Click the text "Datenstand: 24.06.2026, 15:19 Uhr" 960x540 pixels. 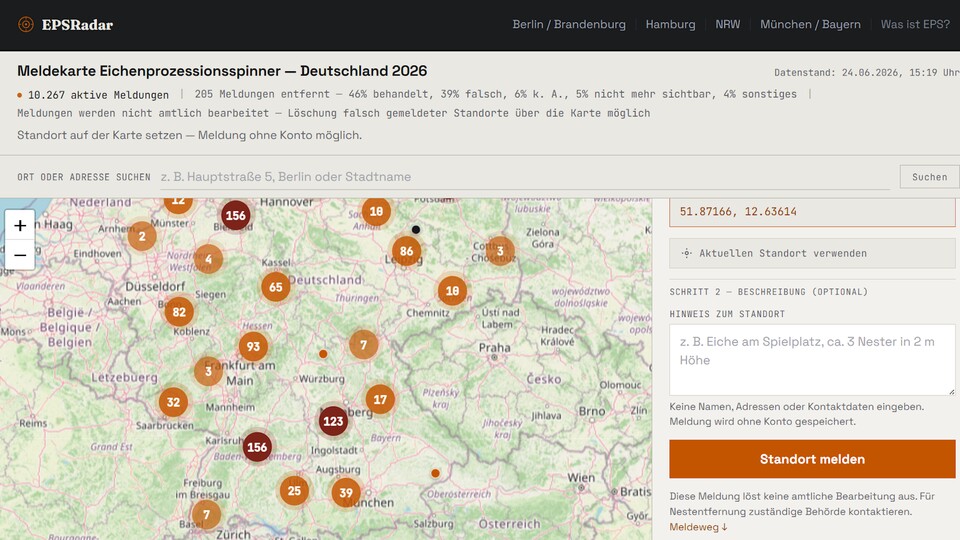866,72
